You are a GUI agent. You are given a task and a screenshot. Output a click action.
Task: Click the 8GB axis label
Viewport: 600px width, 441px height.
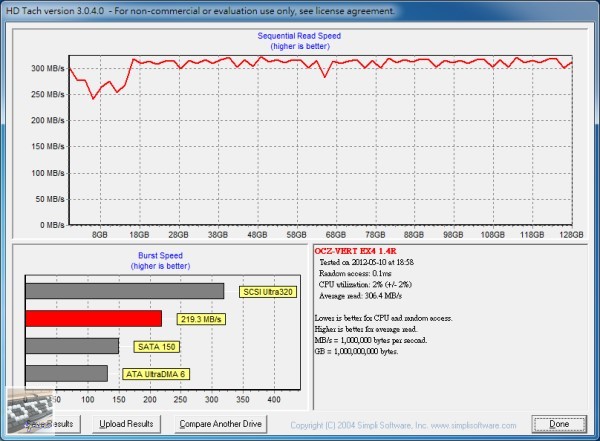click(x=100, y=235)
